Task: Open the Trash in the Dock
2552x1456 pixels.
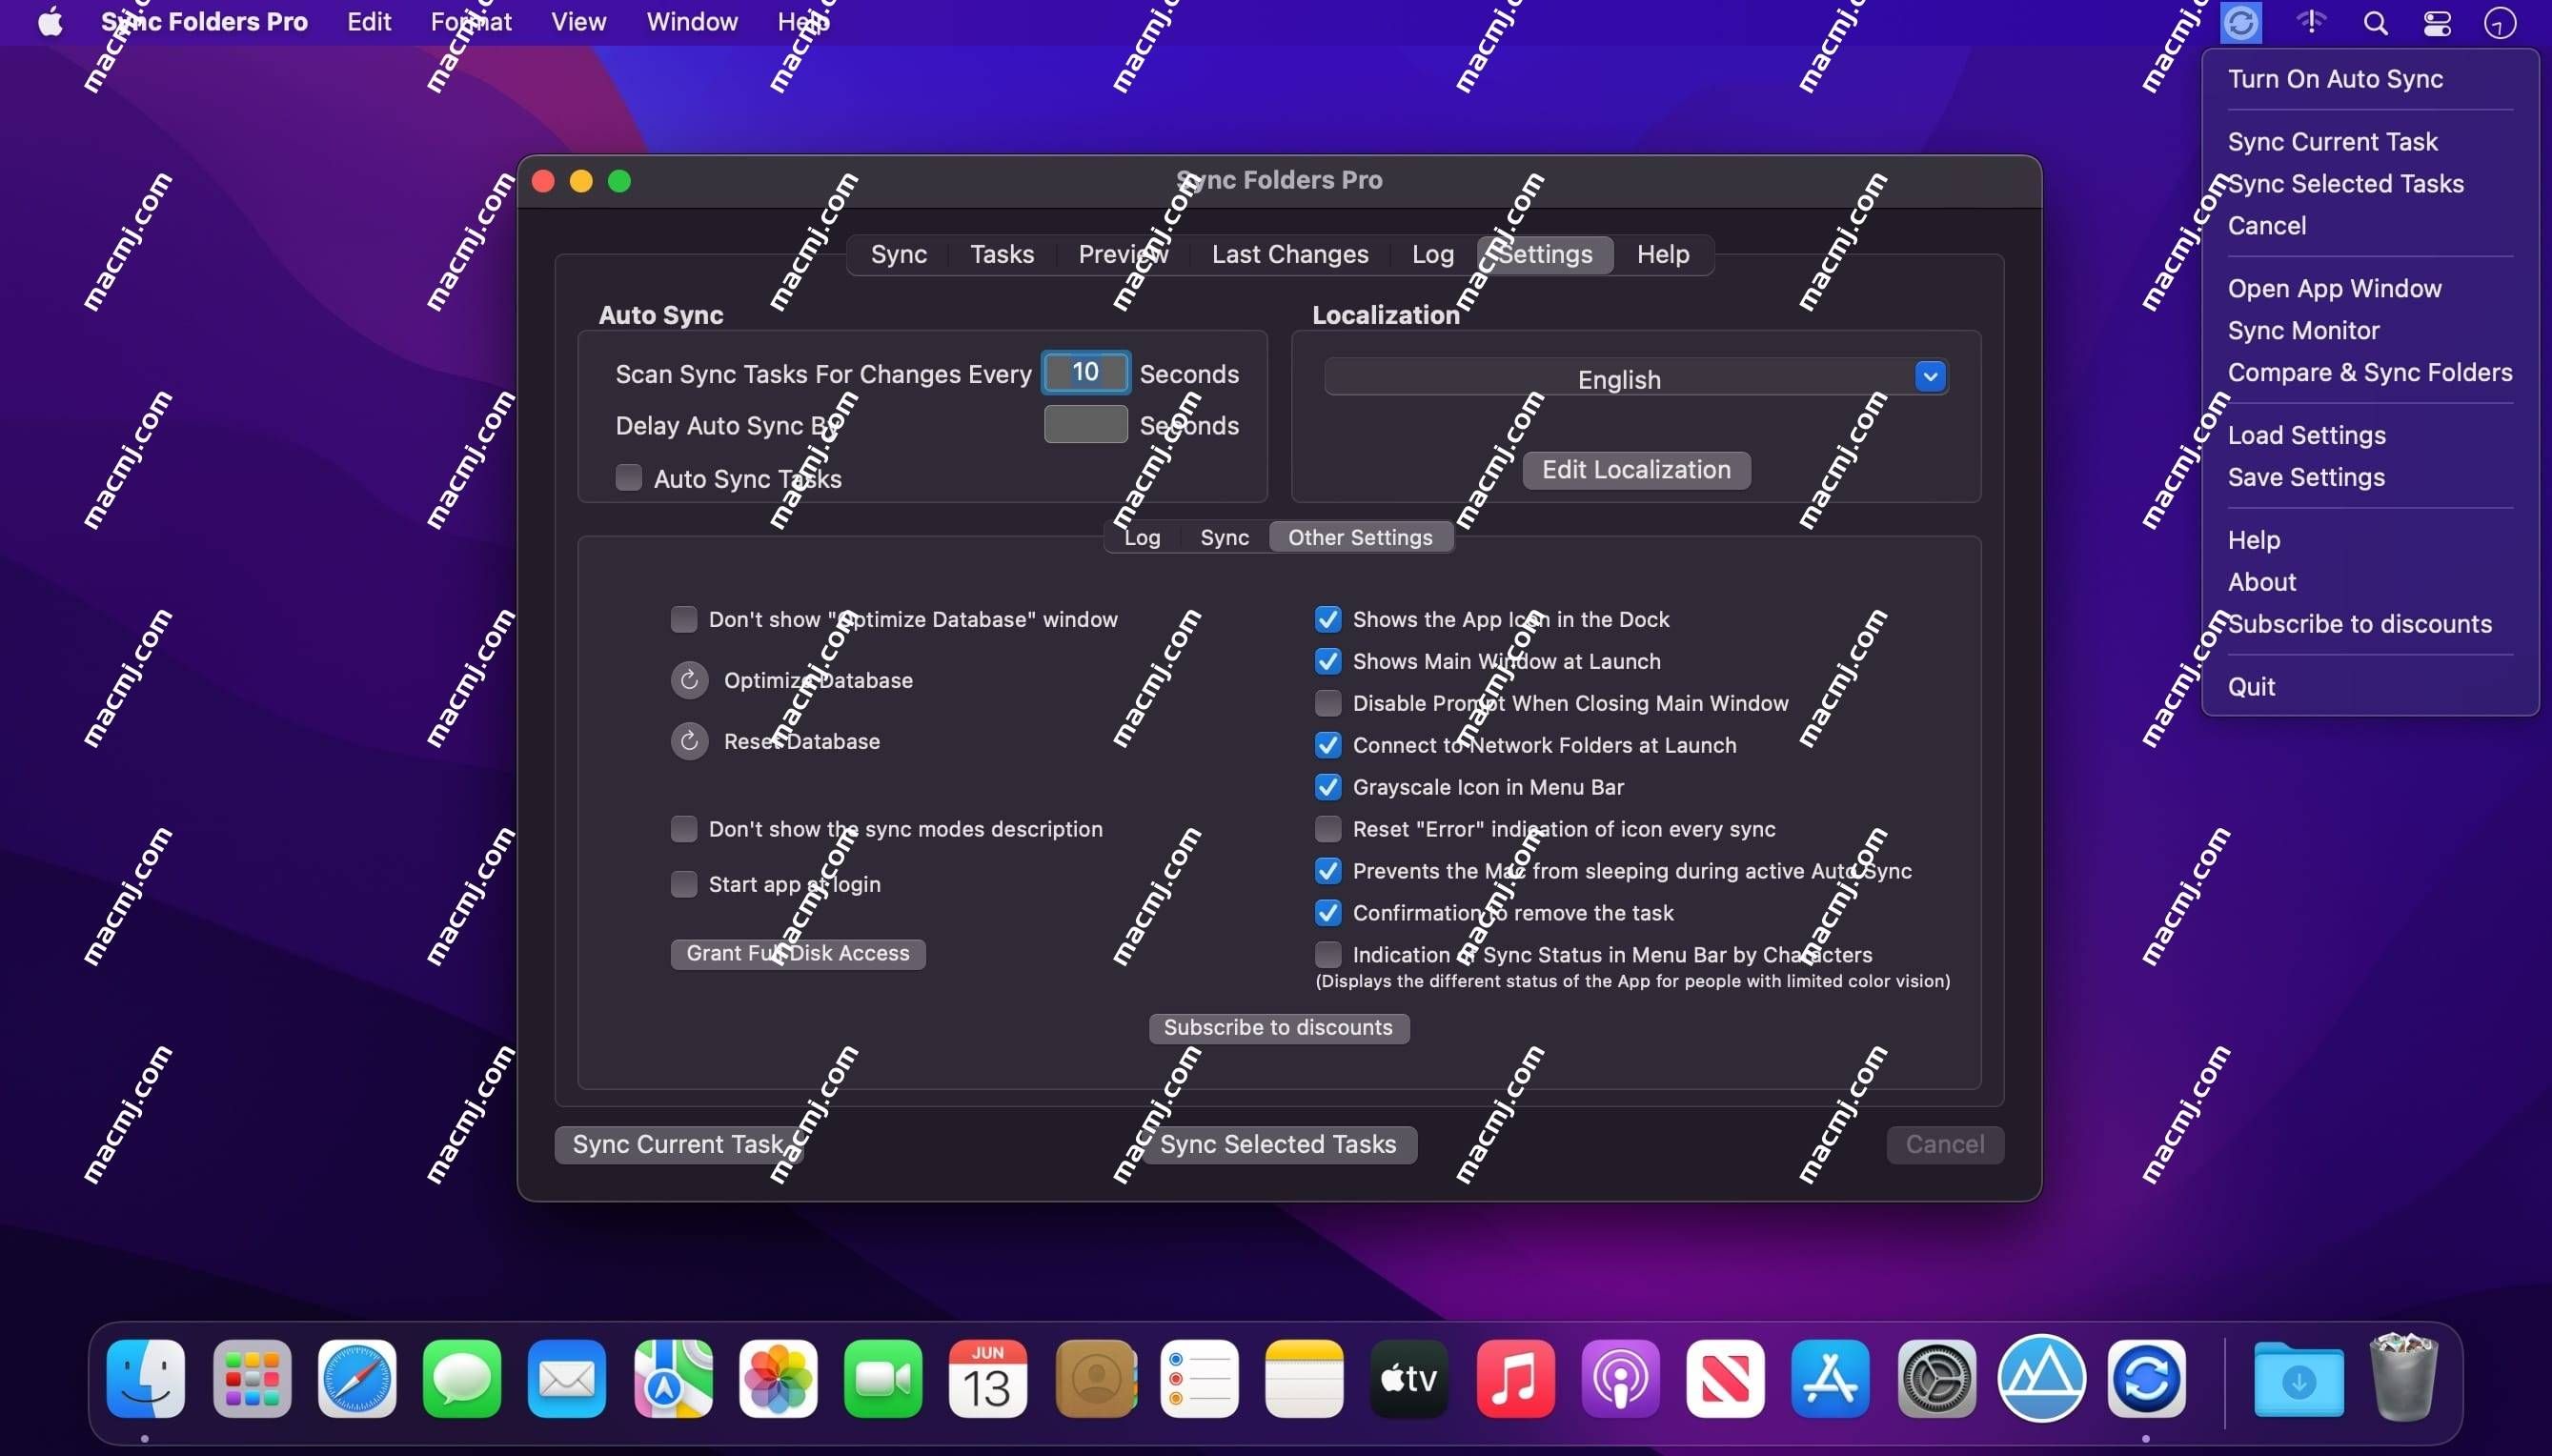Action: (2403, 1377)
